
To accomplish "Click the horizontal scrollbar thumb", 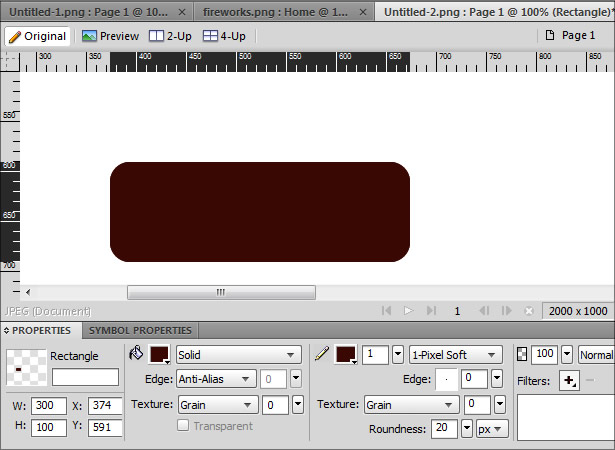I will (x=221, y=292).
